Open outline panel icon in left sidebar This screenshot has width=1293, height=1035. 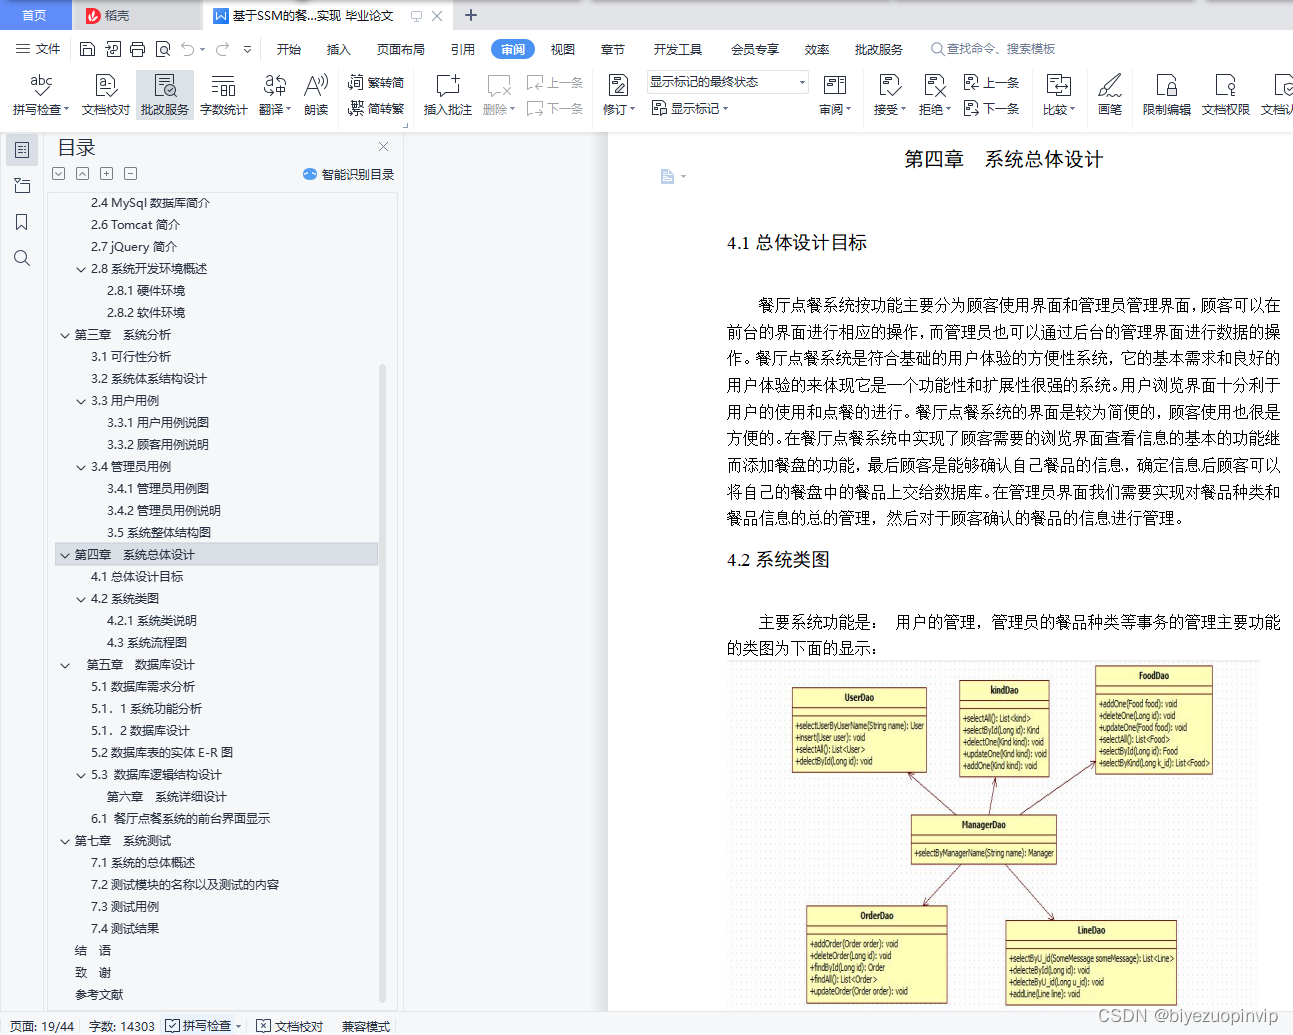coord(22,150)
